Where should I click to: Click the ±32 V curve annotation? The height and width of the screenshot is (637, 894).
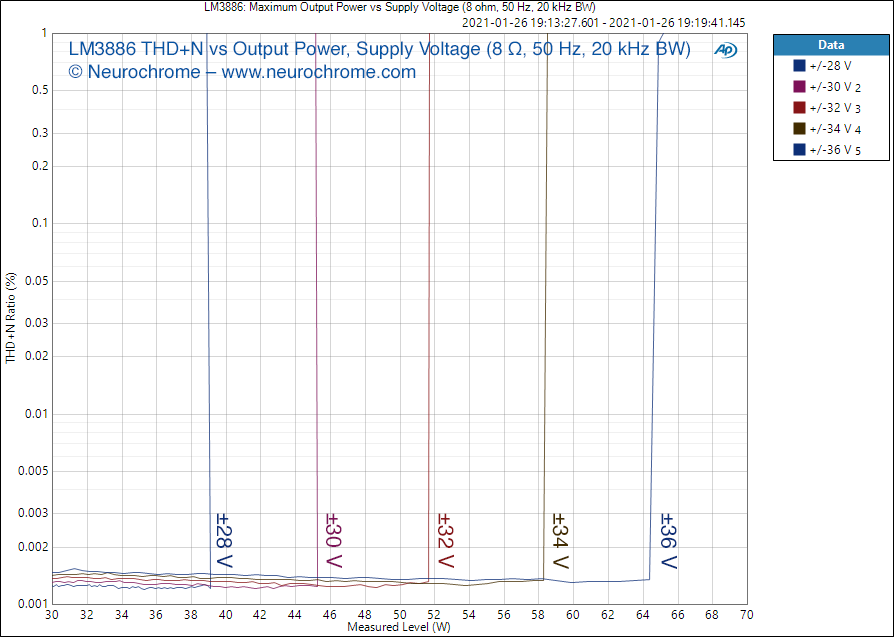click(x=445, y=541)
